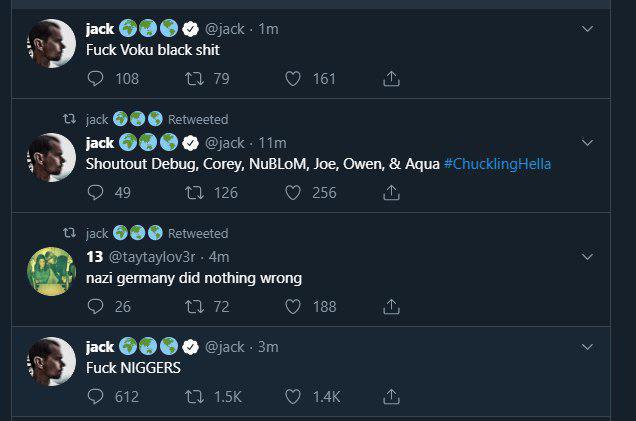Click jack's profile photo on the top tweet

click(51, 43)
